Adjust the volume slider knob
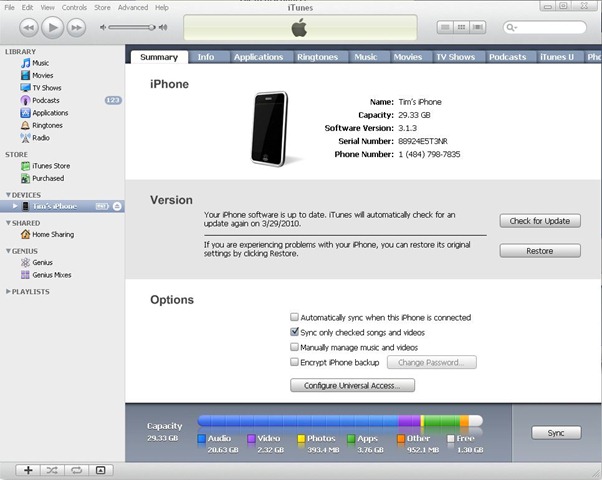Image resolution: width=602 pixels, height=480 pixels. (152, 27)
